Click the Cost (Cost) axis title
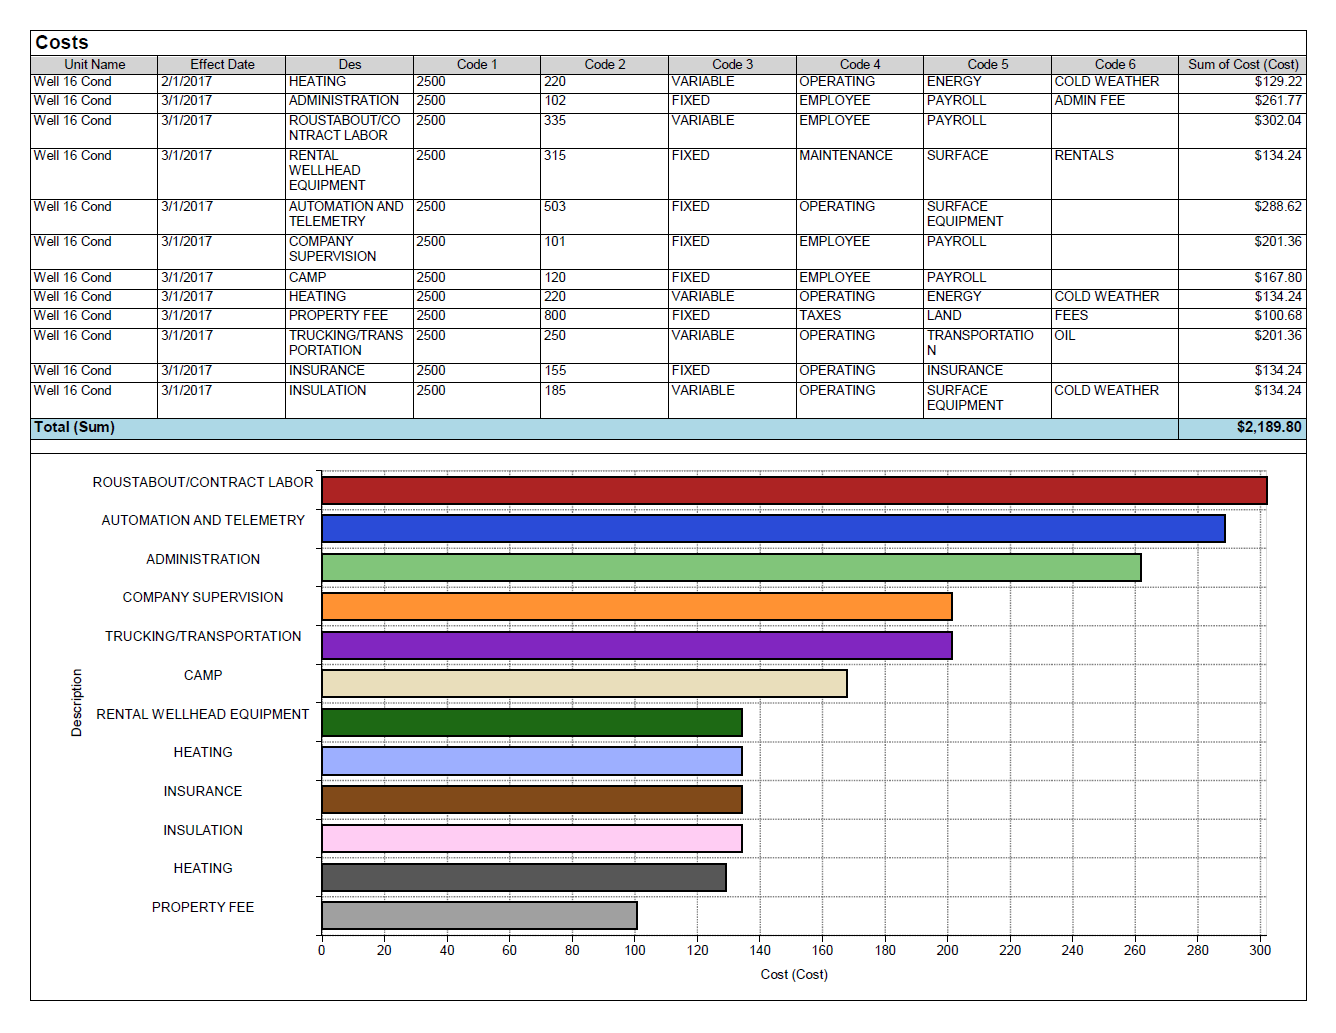This screenshot has height=1033, width=1336. click(794, 974)
